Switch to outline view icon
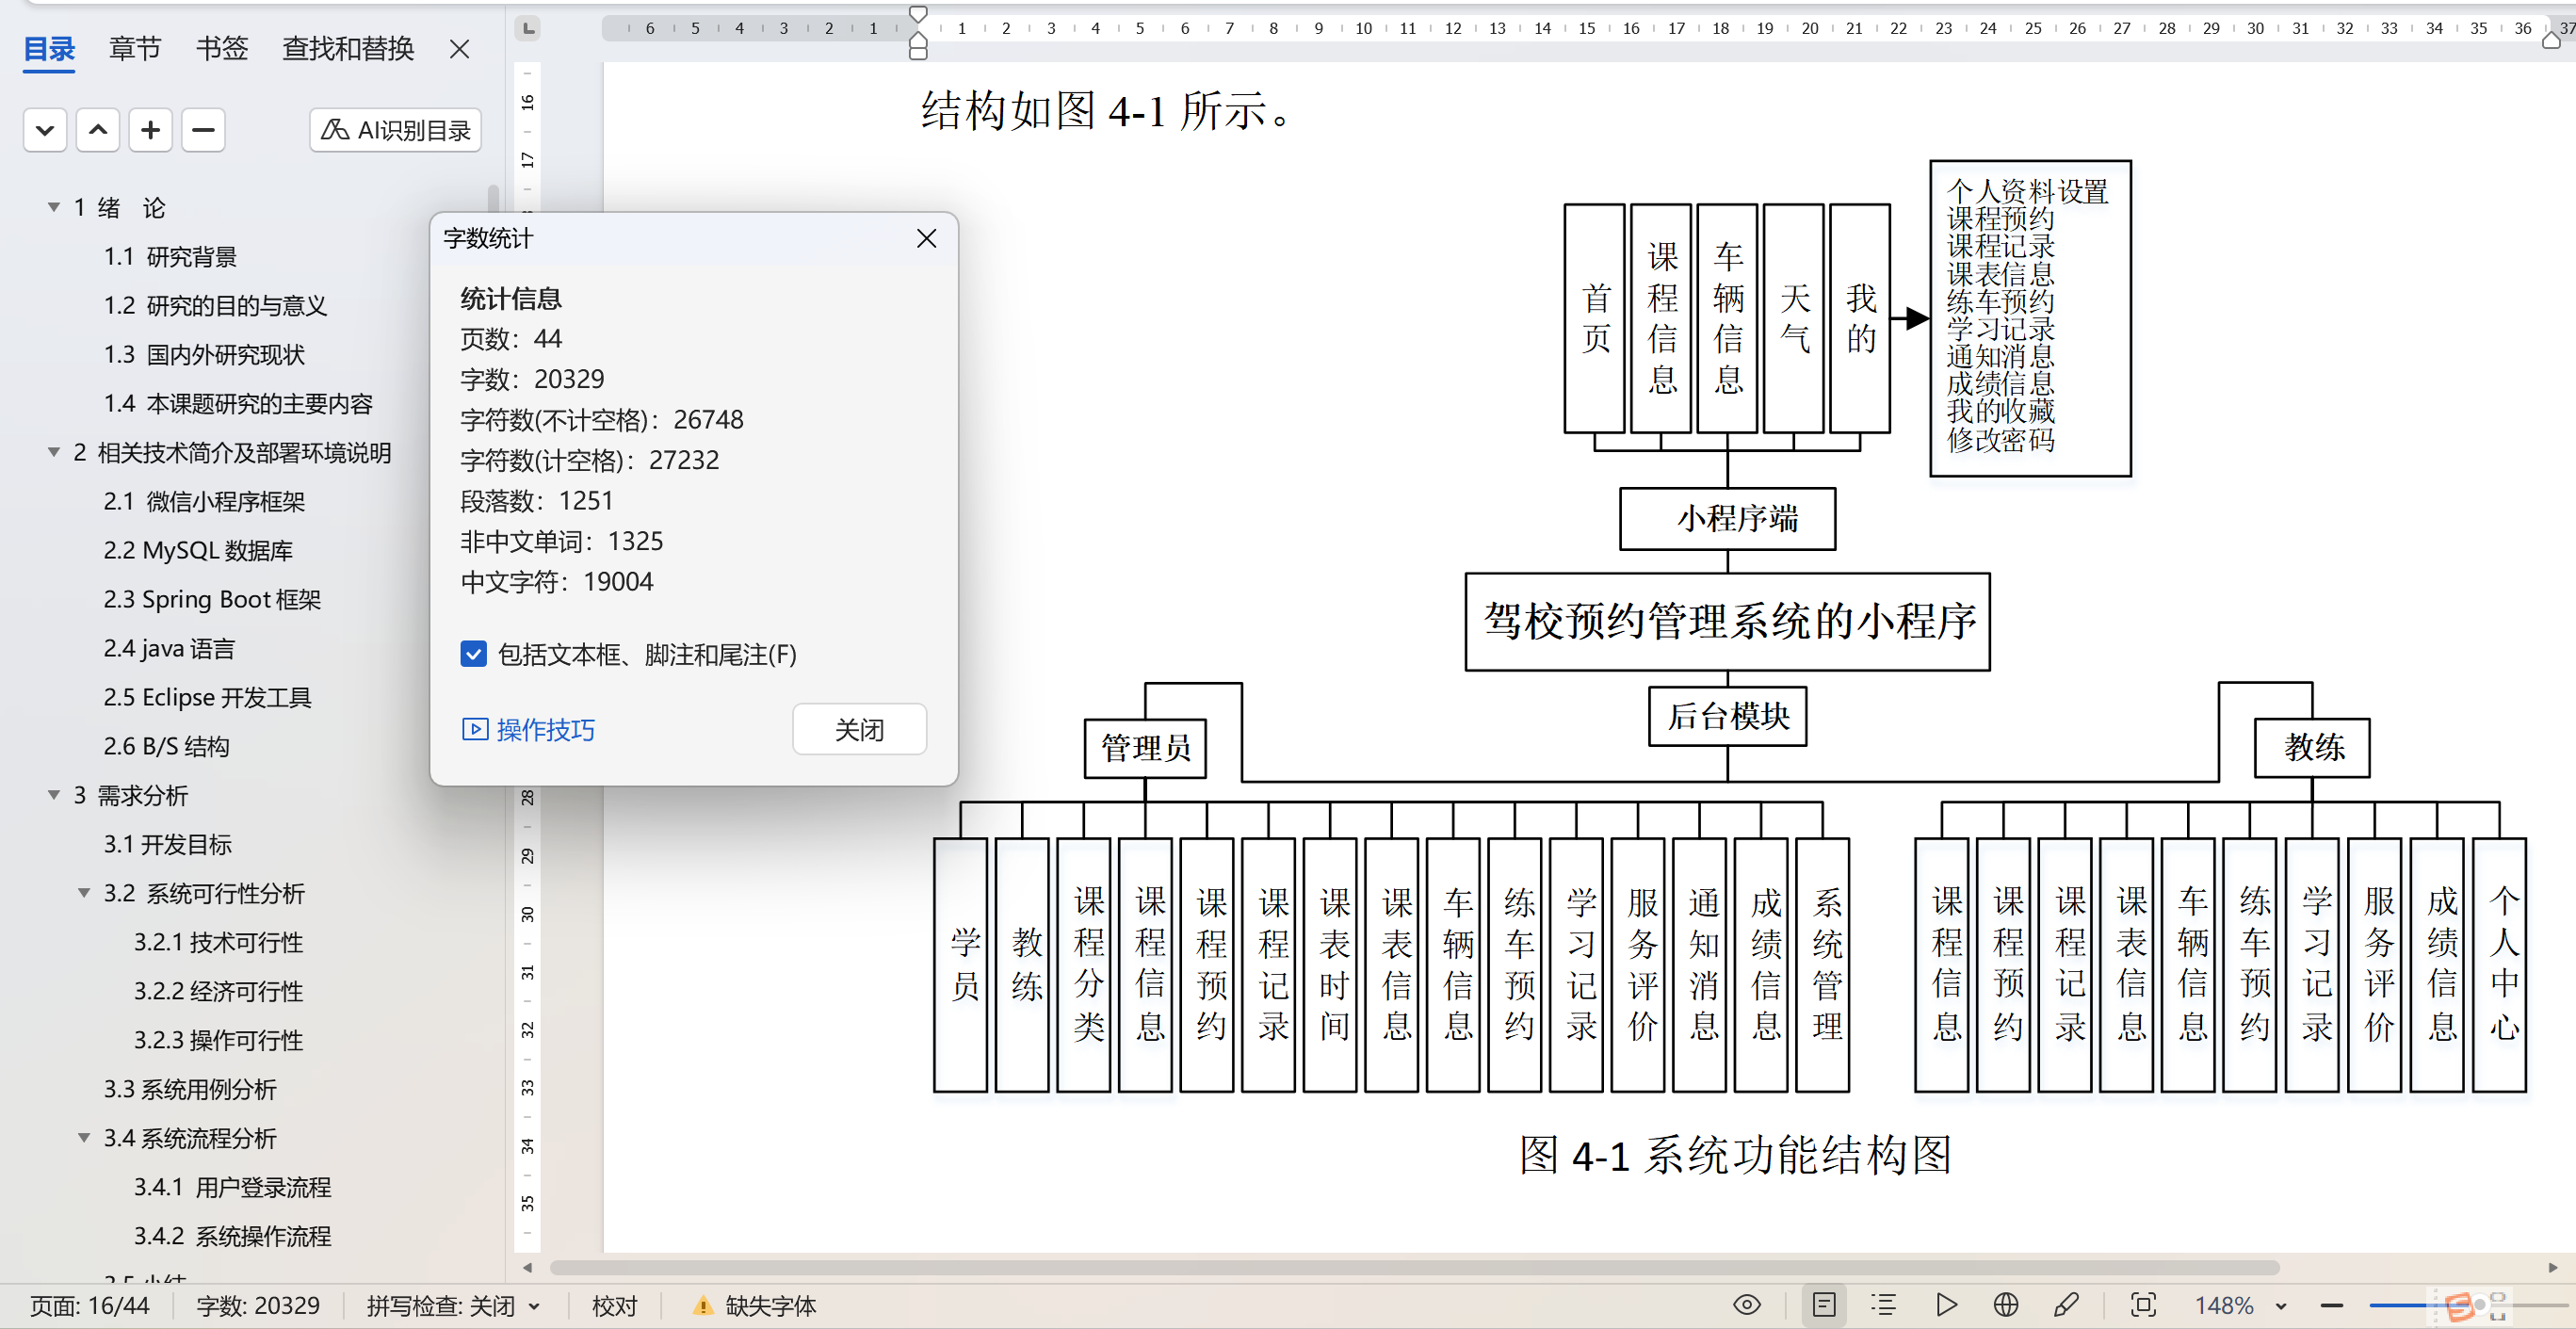The width and height of the screenshot is (2576, 1329). (x=1883, y=1304)
